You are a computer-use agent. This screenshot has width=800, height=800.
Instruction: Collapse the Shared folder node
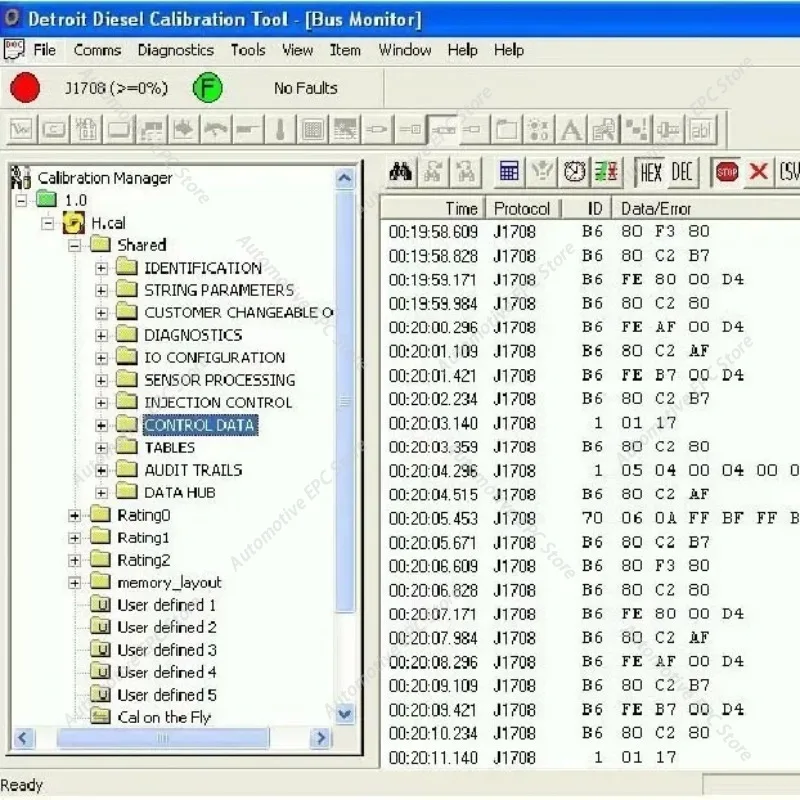click(x=75, y=245)
